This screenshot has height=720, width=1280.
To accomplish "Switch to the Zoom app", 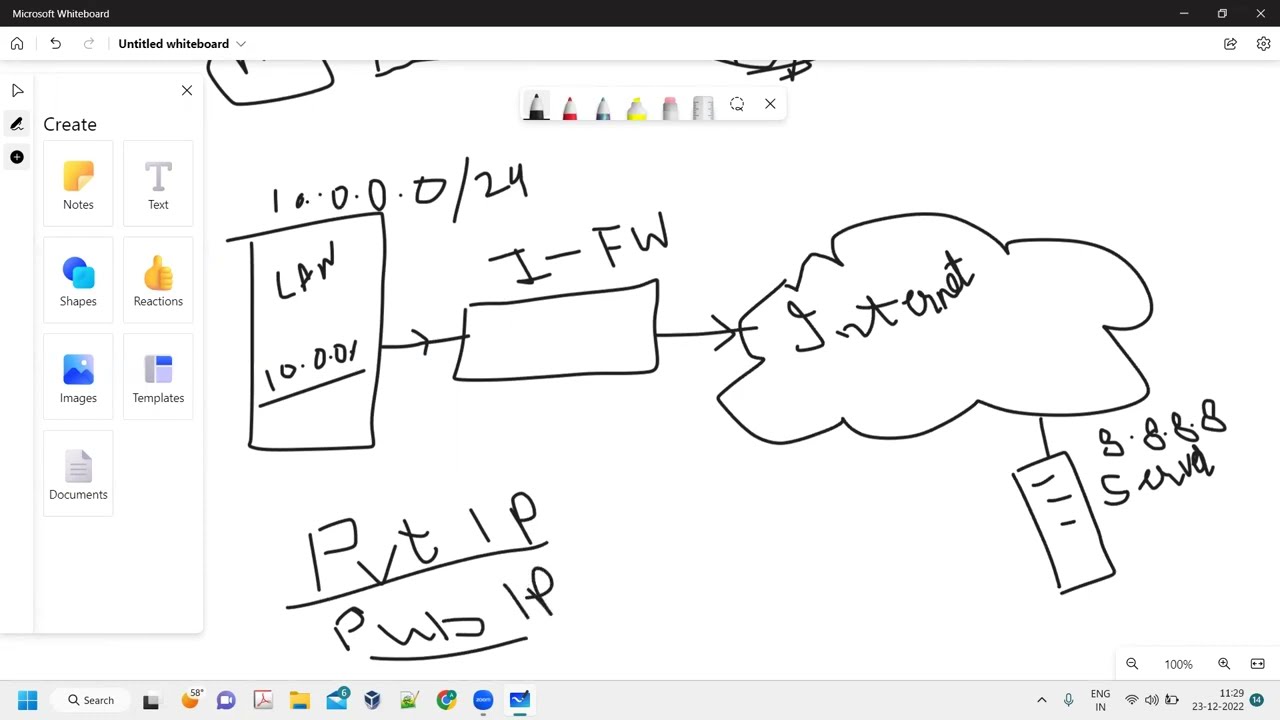I will click(x=483, y=700).
